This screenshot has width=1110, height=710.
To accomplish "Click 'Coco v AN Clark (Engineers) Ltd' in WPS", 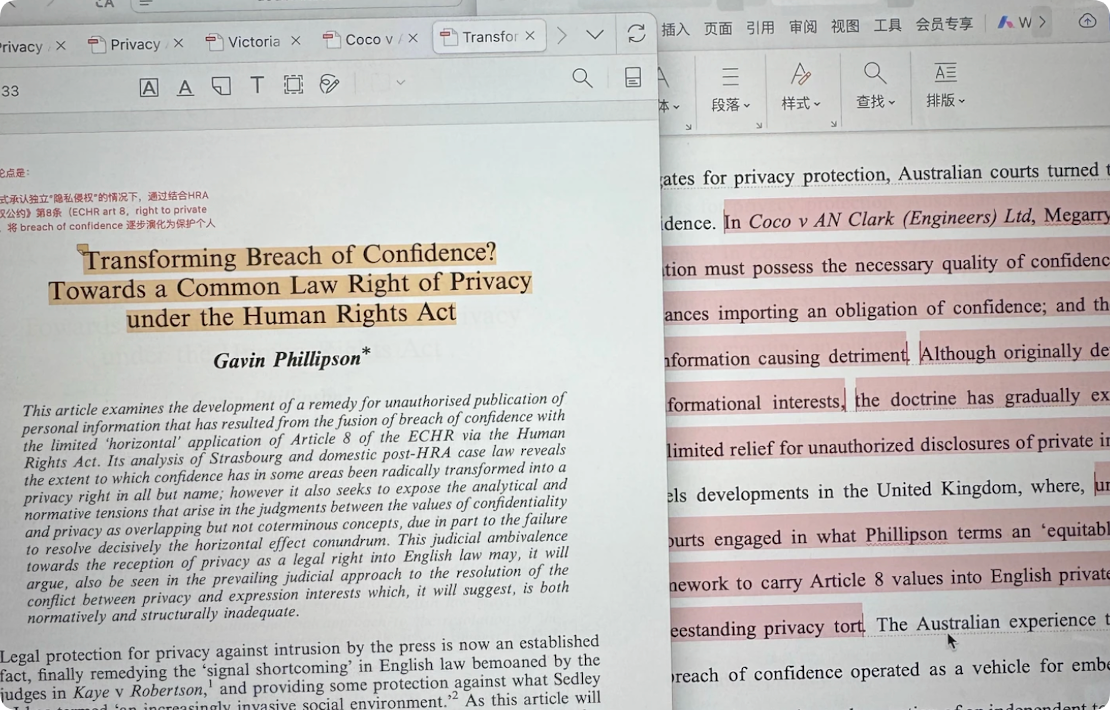I will pyautogui.click(x=891, y=219).
